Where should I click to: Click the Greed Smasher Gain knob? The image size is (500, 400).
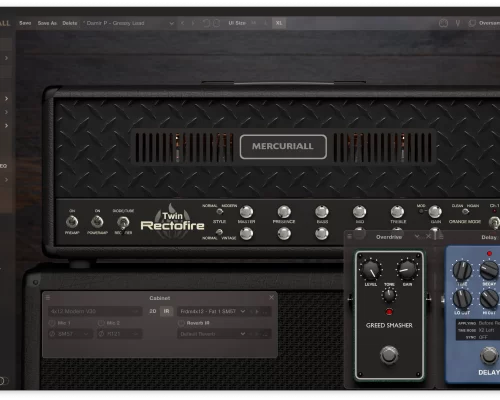[407, 270]
